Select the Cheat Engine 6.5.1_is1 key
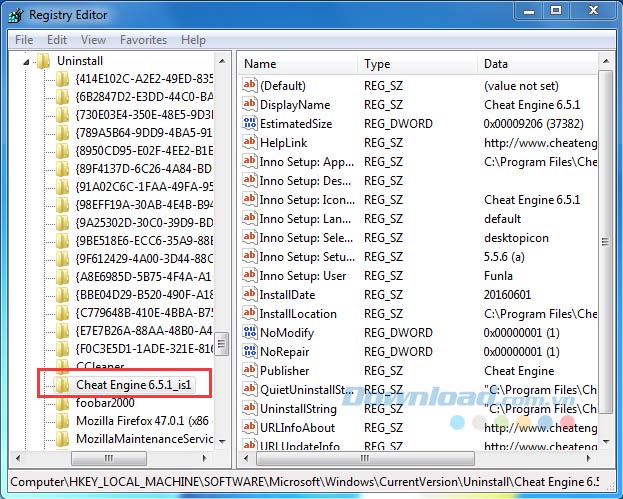 coord(134,385)
